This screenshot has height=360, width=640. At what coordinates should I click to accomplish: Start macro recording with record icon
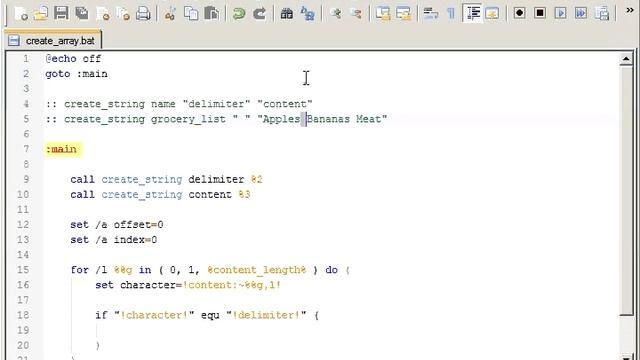coord(519,13)
